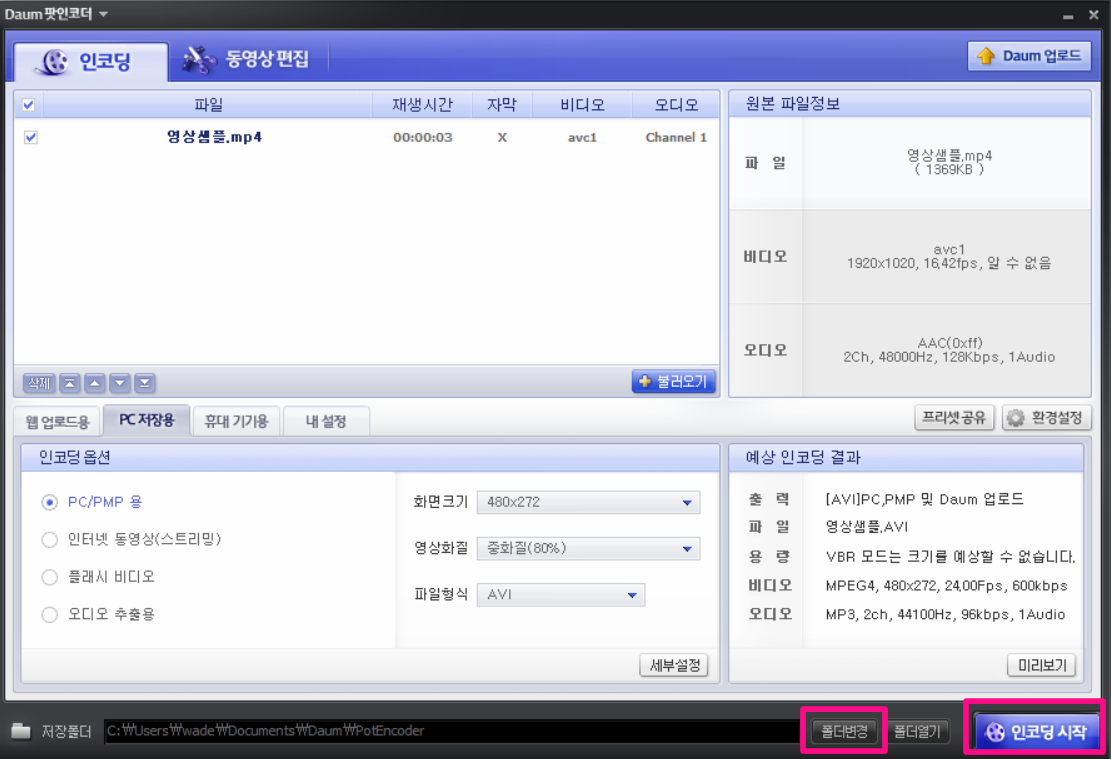Move selected file down one position
This screenshot has height=759, width=1111.
[x=120, y=383]
